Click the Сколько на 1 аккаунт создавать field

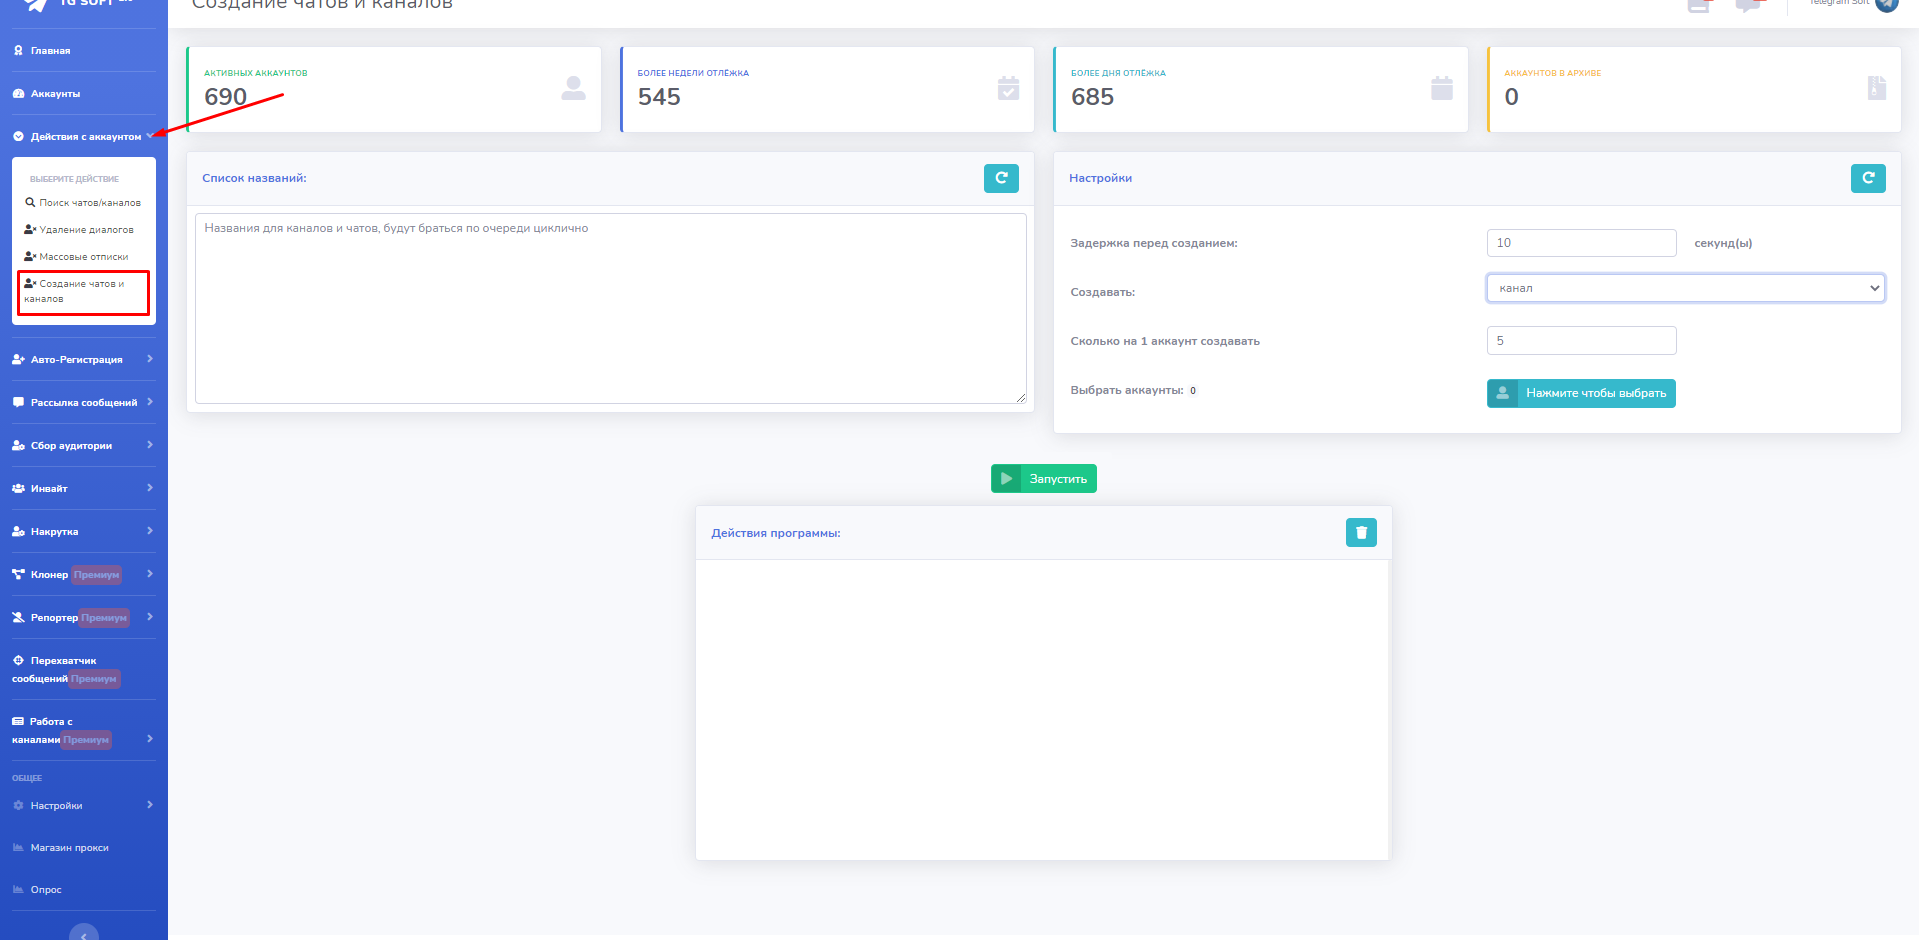pyautogui.click(x=1582, y=341)
